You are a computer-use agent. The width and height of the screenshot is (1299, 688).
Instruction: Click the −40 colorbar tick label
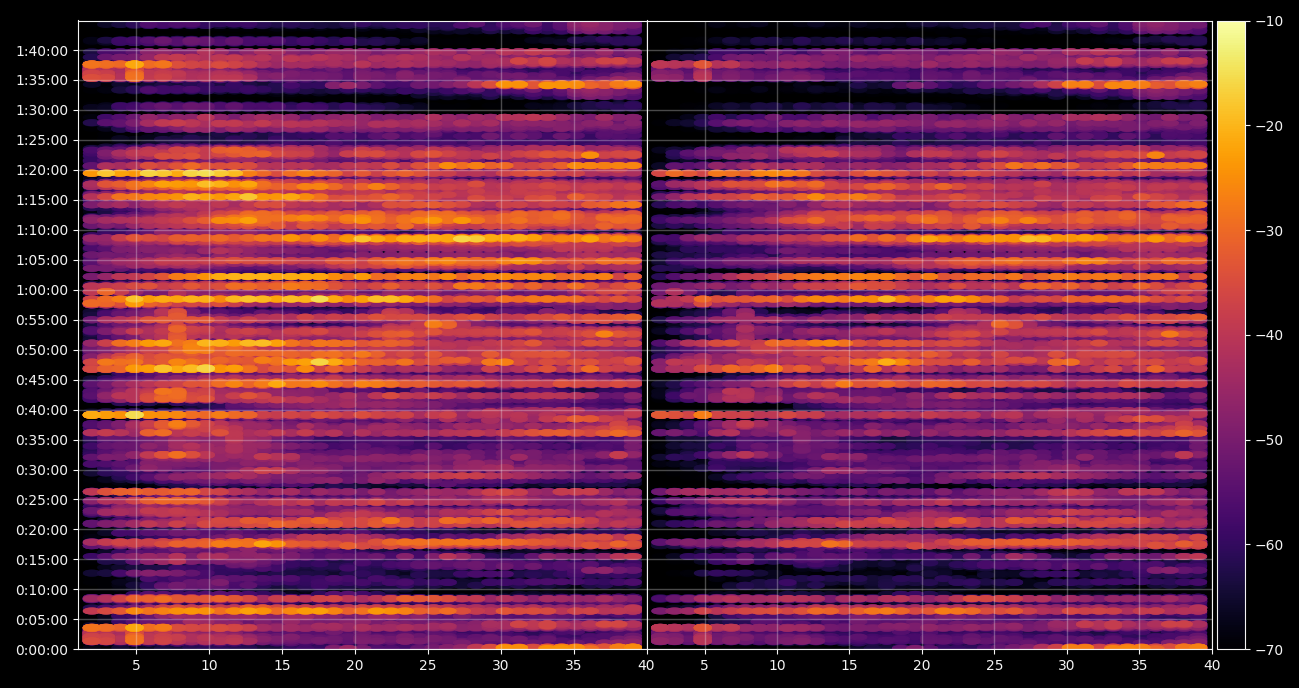(x=1269, y=335)
